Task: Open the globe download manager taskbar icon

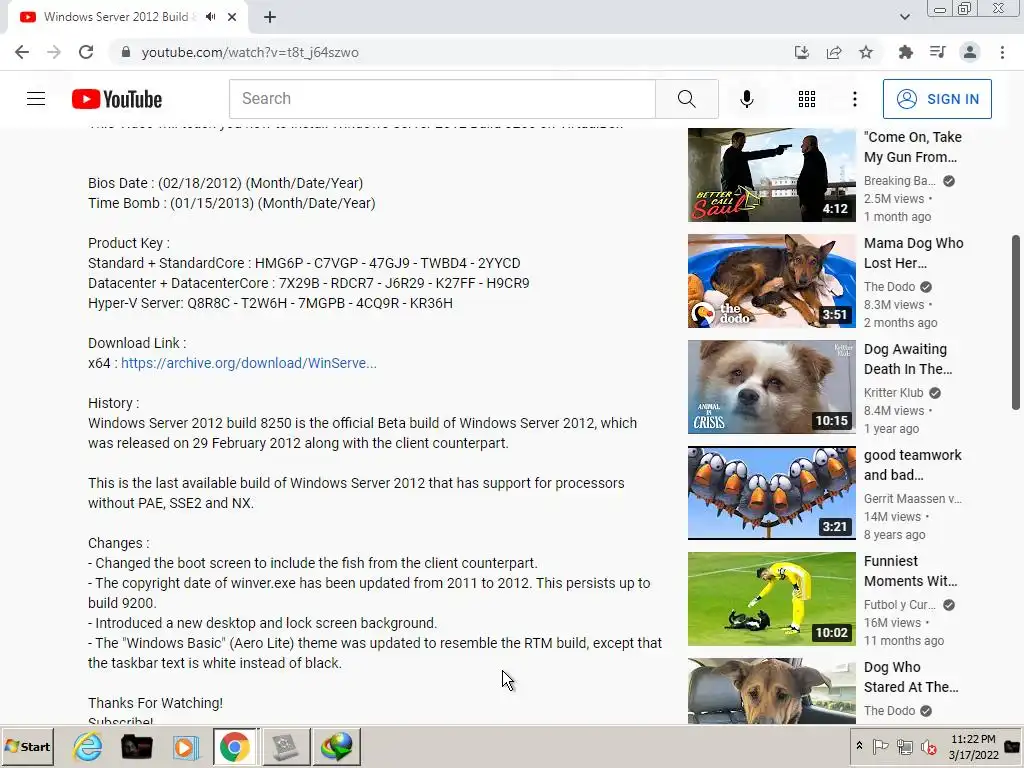Action: pos(337,746)
